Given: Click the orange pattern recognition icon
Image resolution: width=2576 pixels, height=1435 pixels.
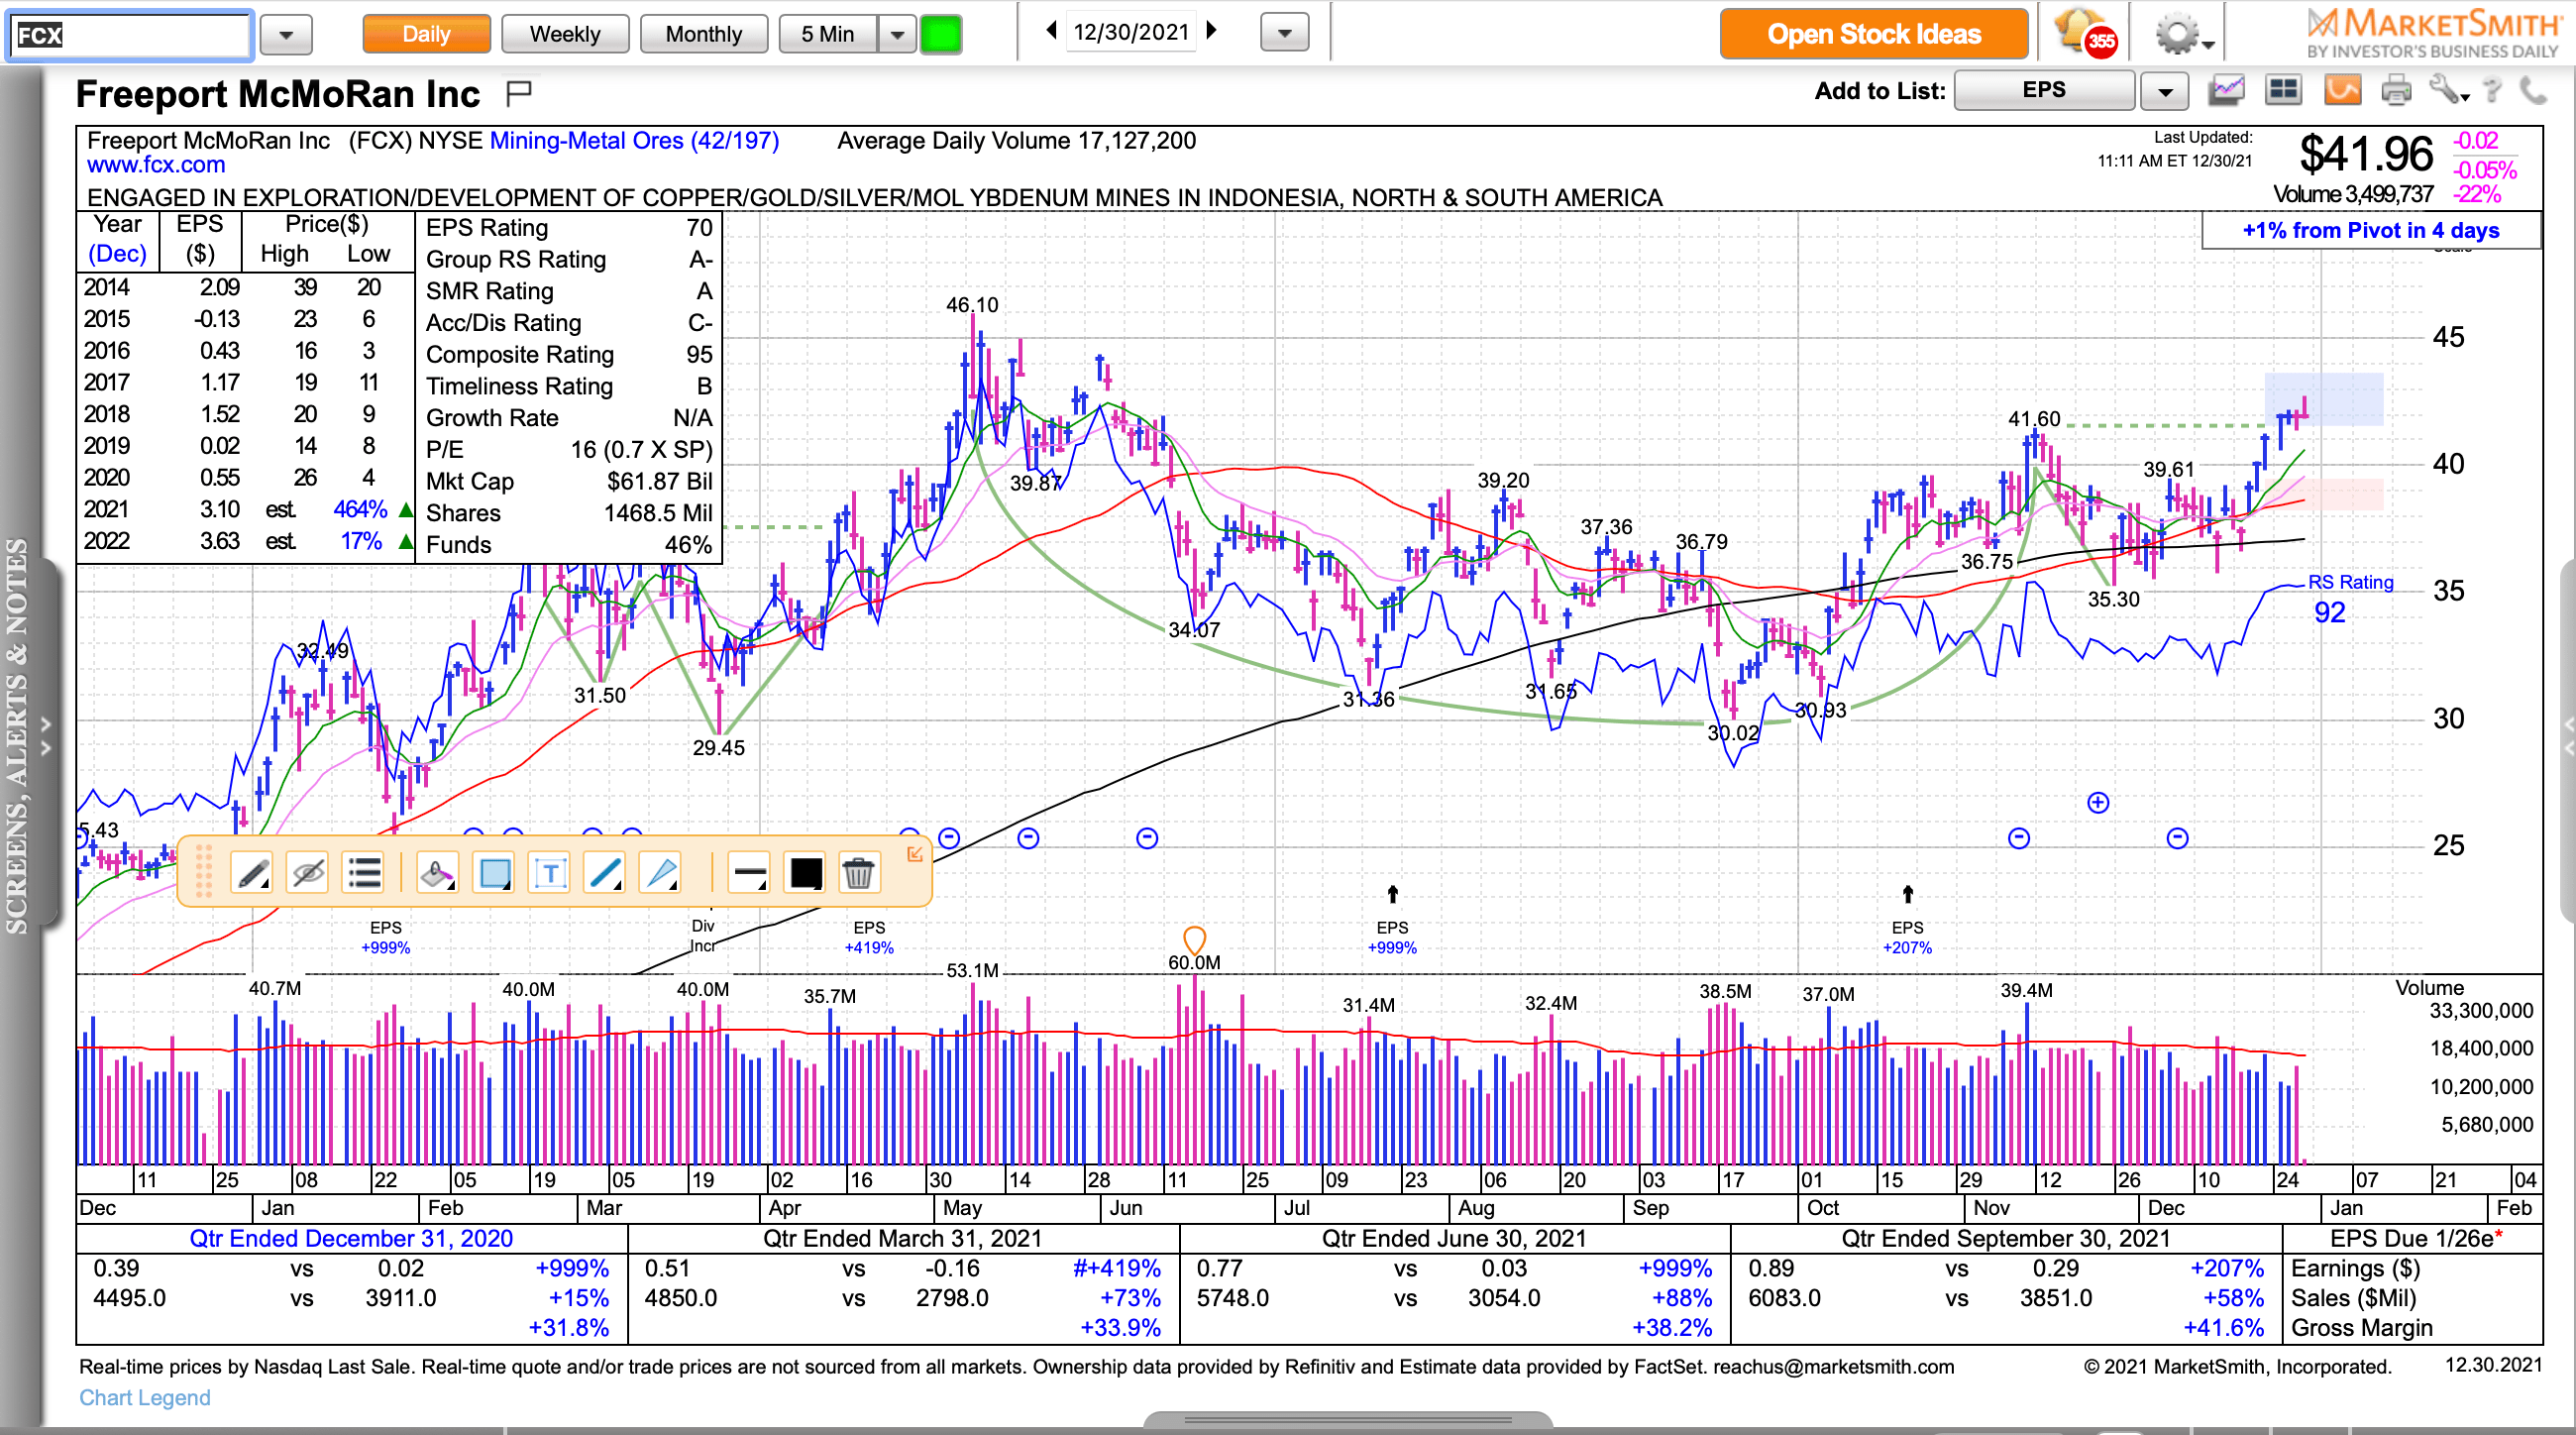Looking at the screenshot, I should point(2342,91).
